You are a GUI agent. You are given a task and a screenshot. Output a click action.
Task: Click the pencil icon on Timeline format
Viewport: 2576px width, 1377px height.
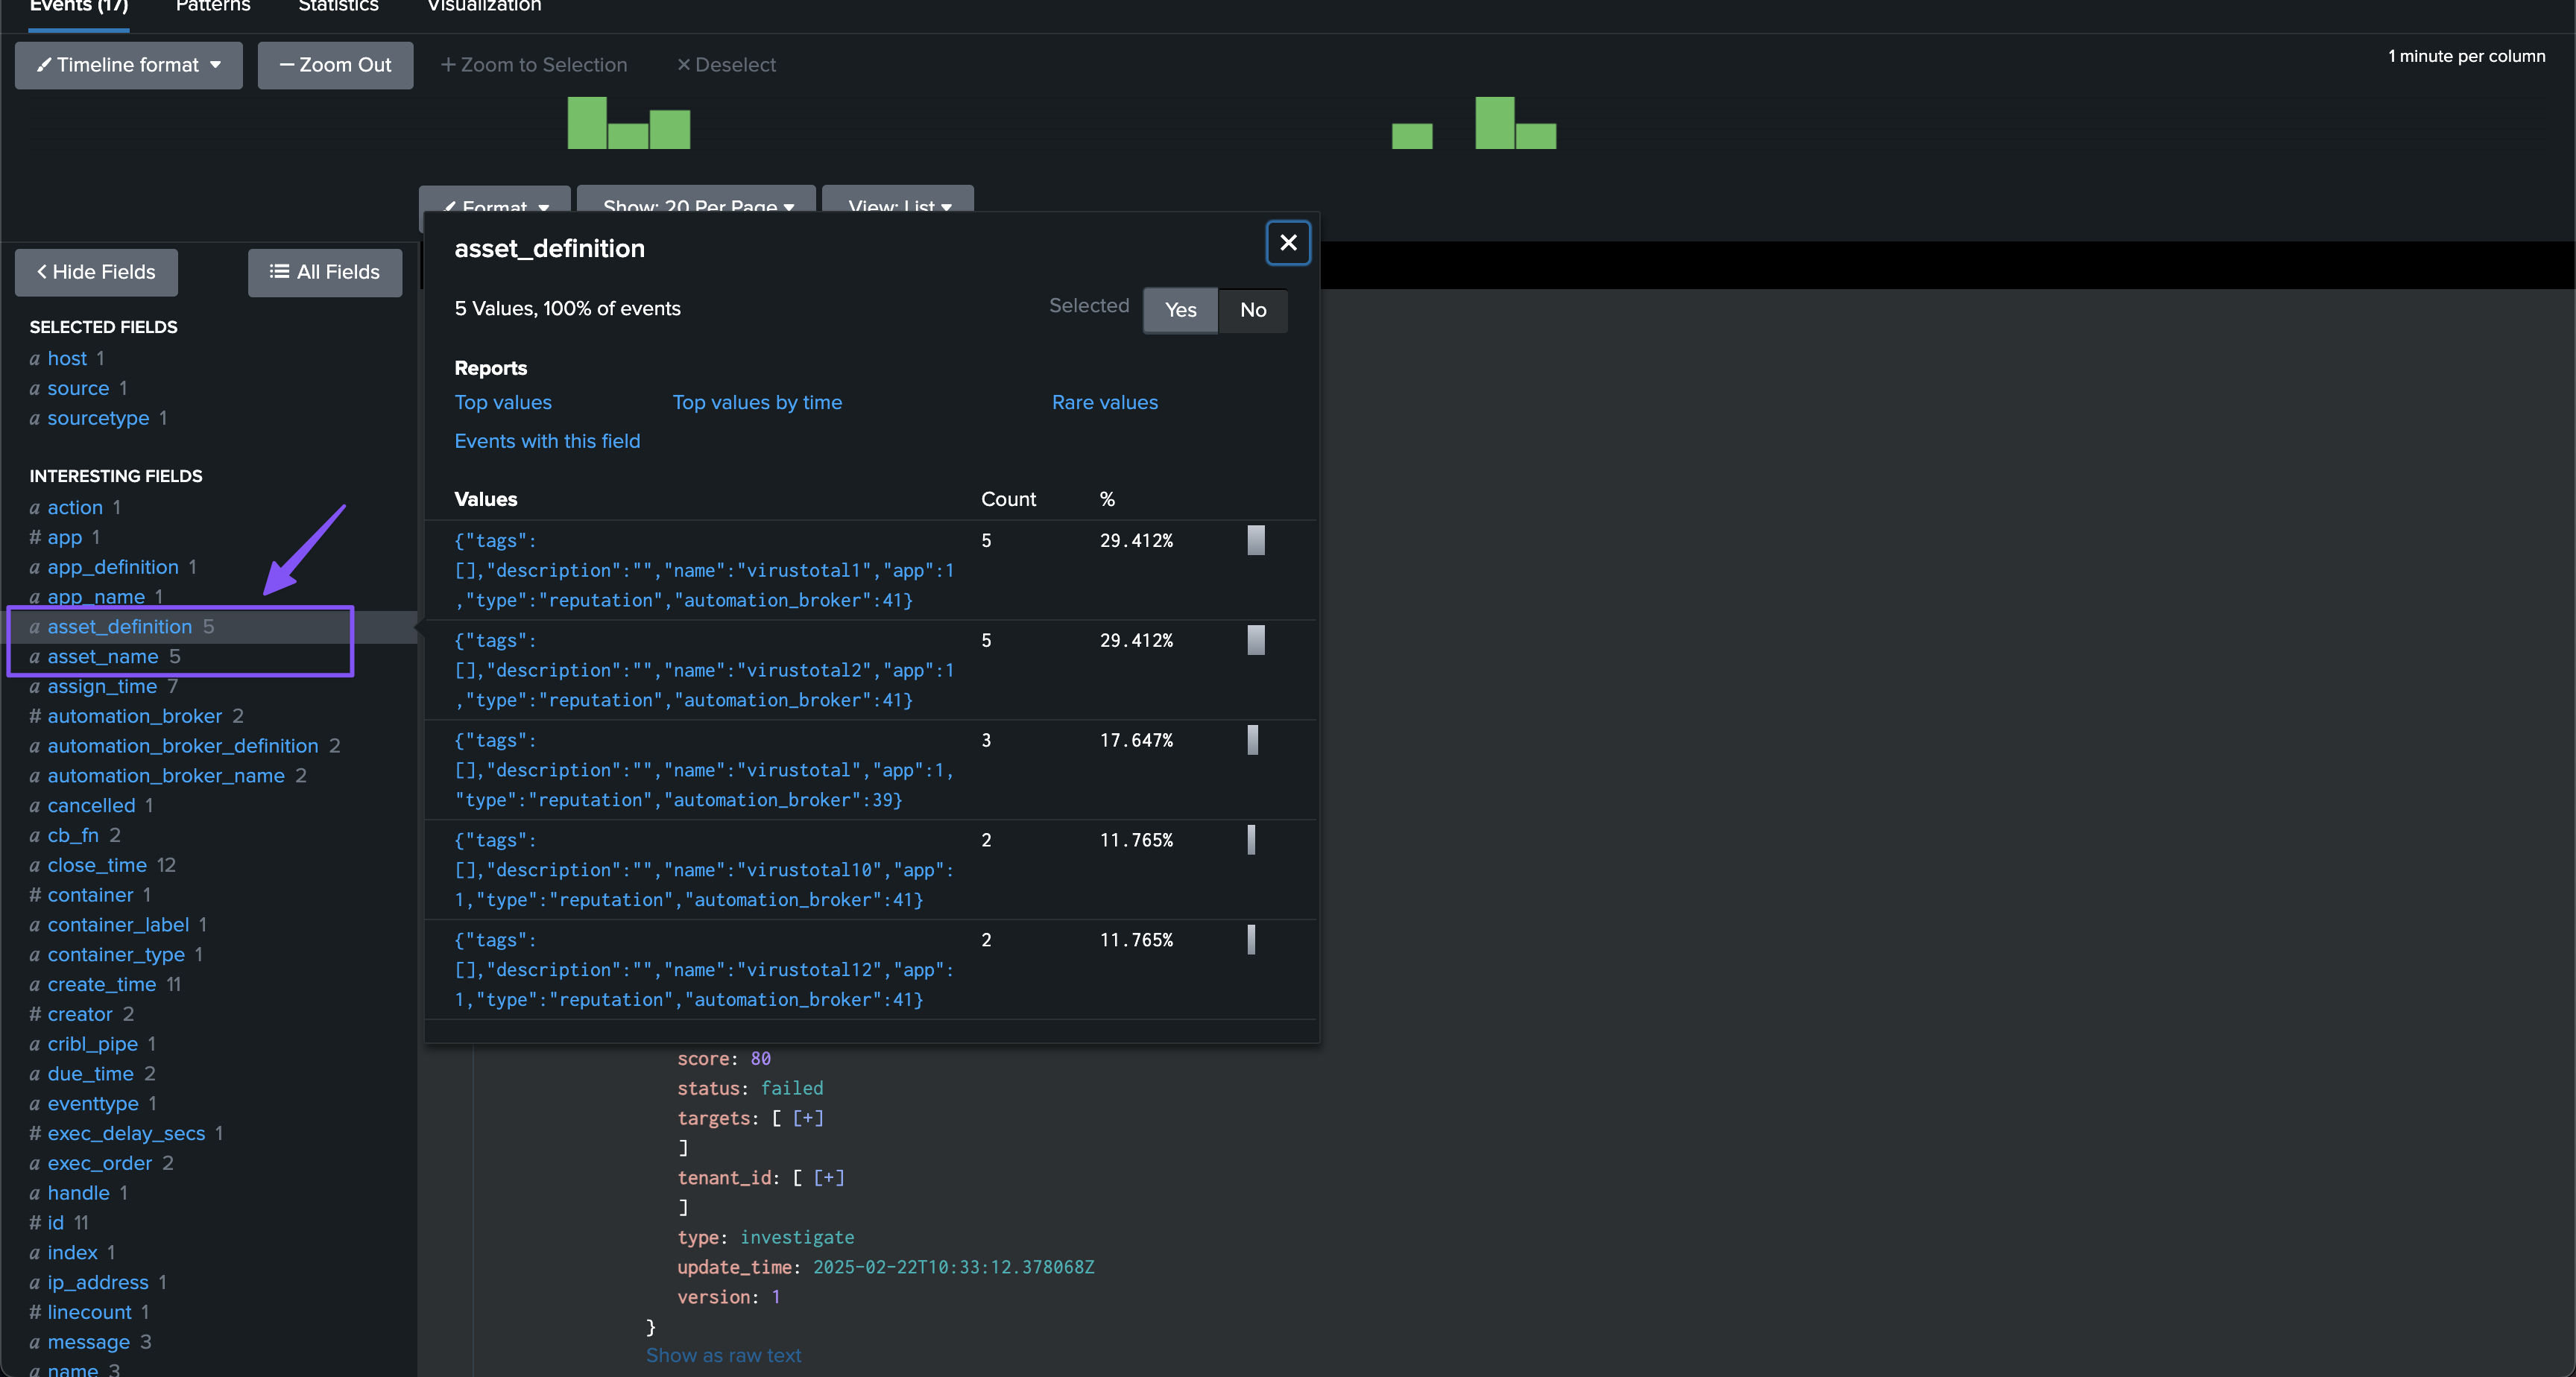(x=44, y=65)
